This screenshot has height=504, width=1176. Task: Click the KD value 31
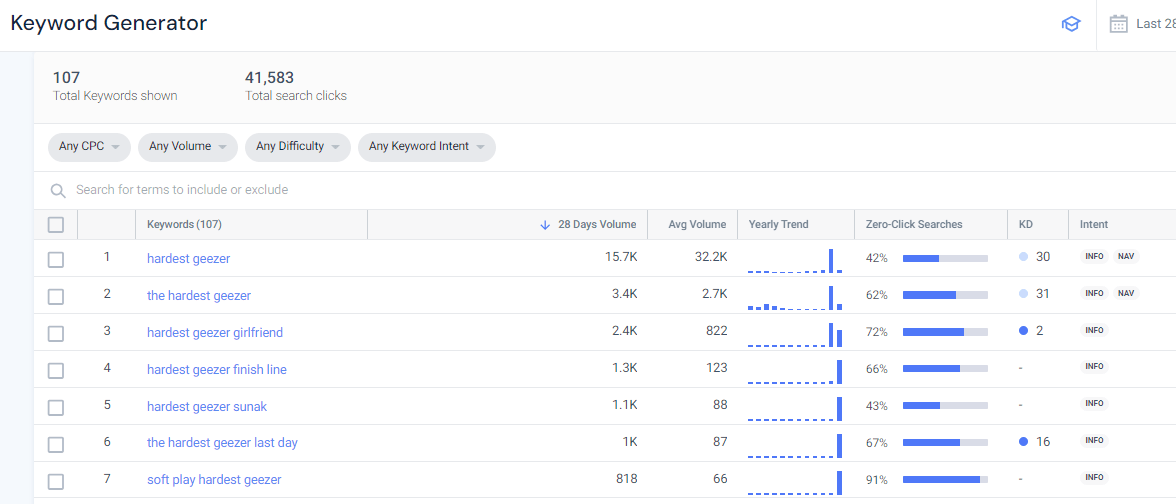click(x=1042, y=294)
